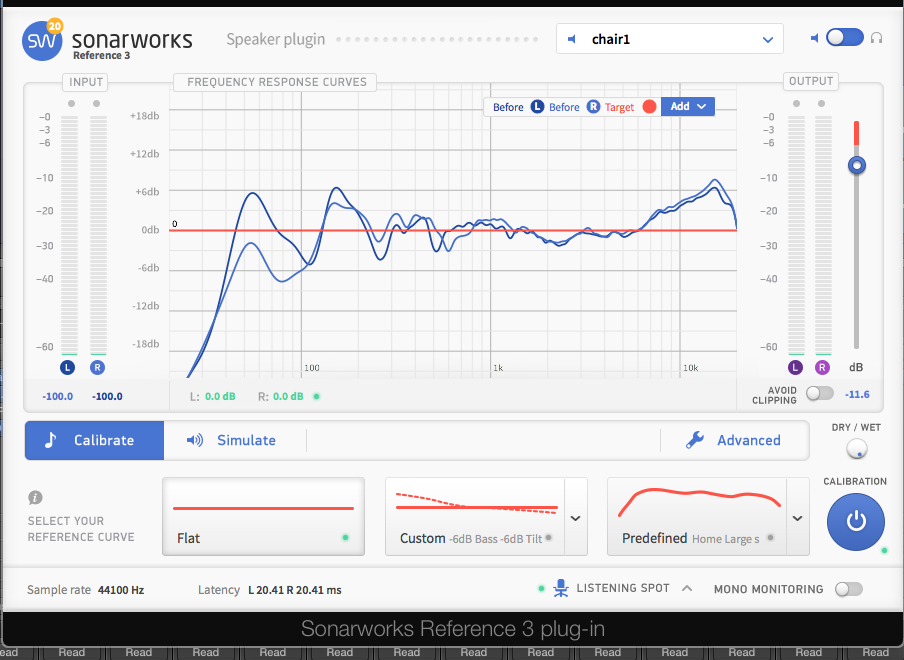
Task: Toggle the Calibration power button
Action: click(x=856, y=522)
